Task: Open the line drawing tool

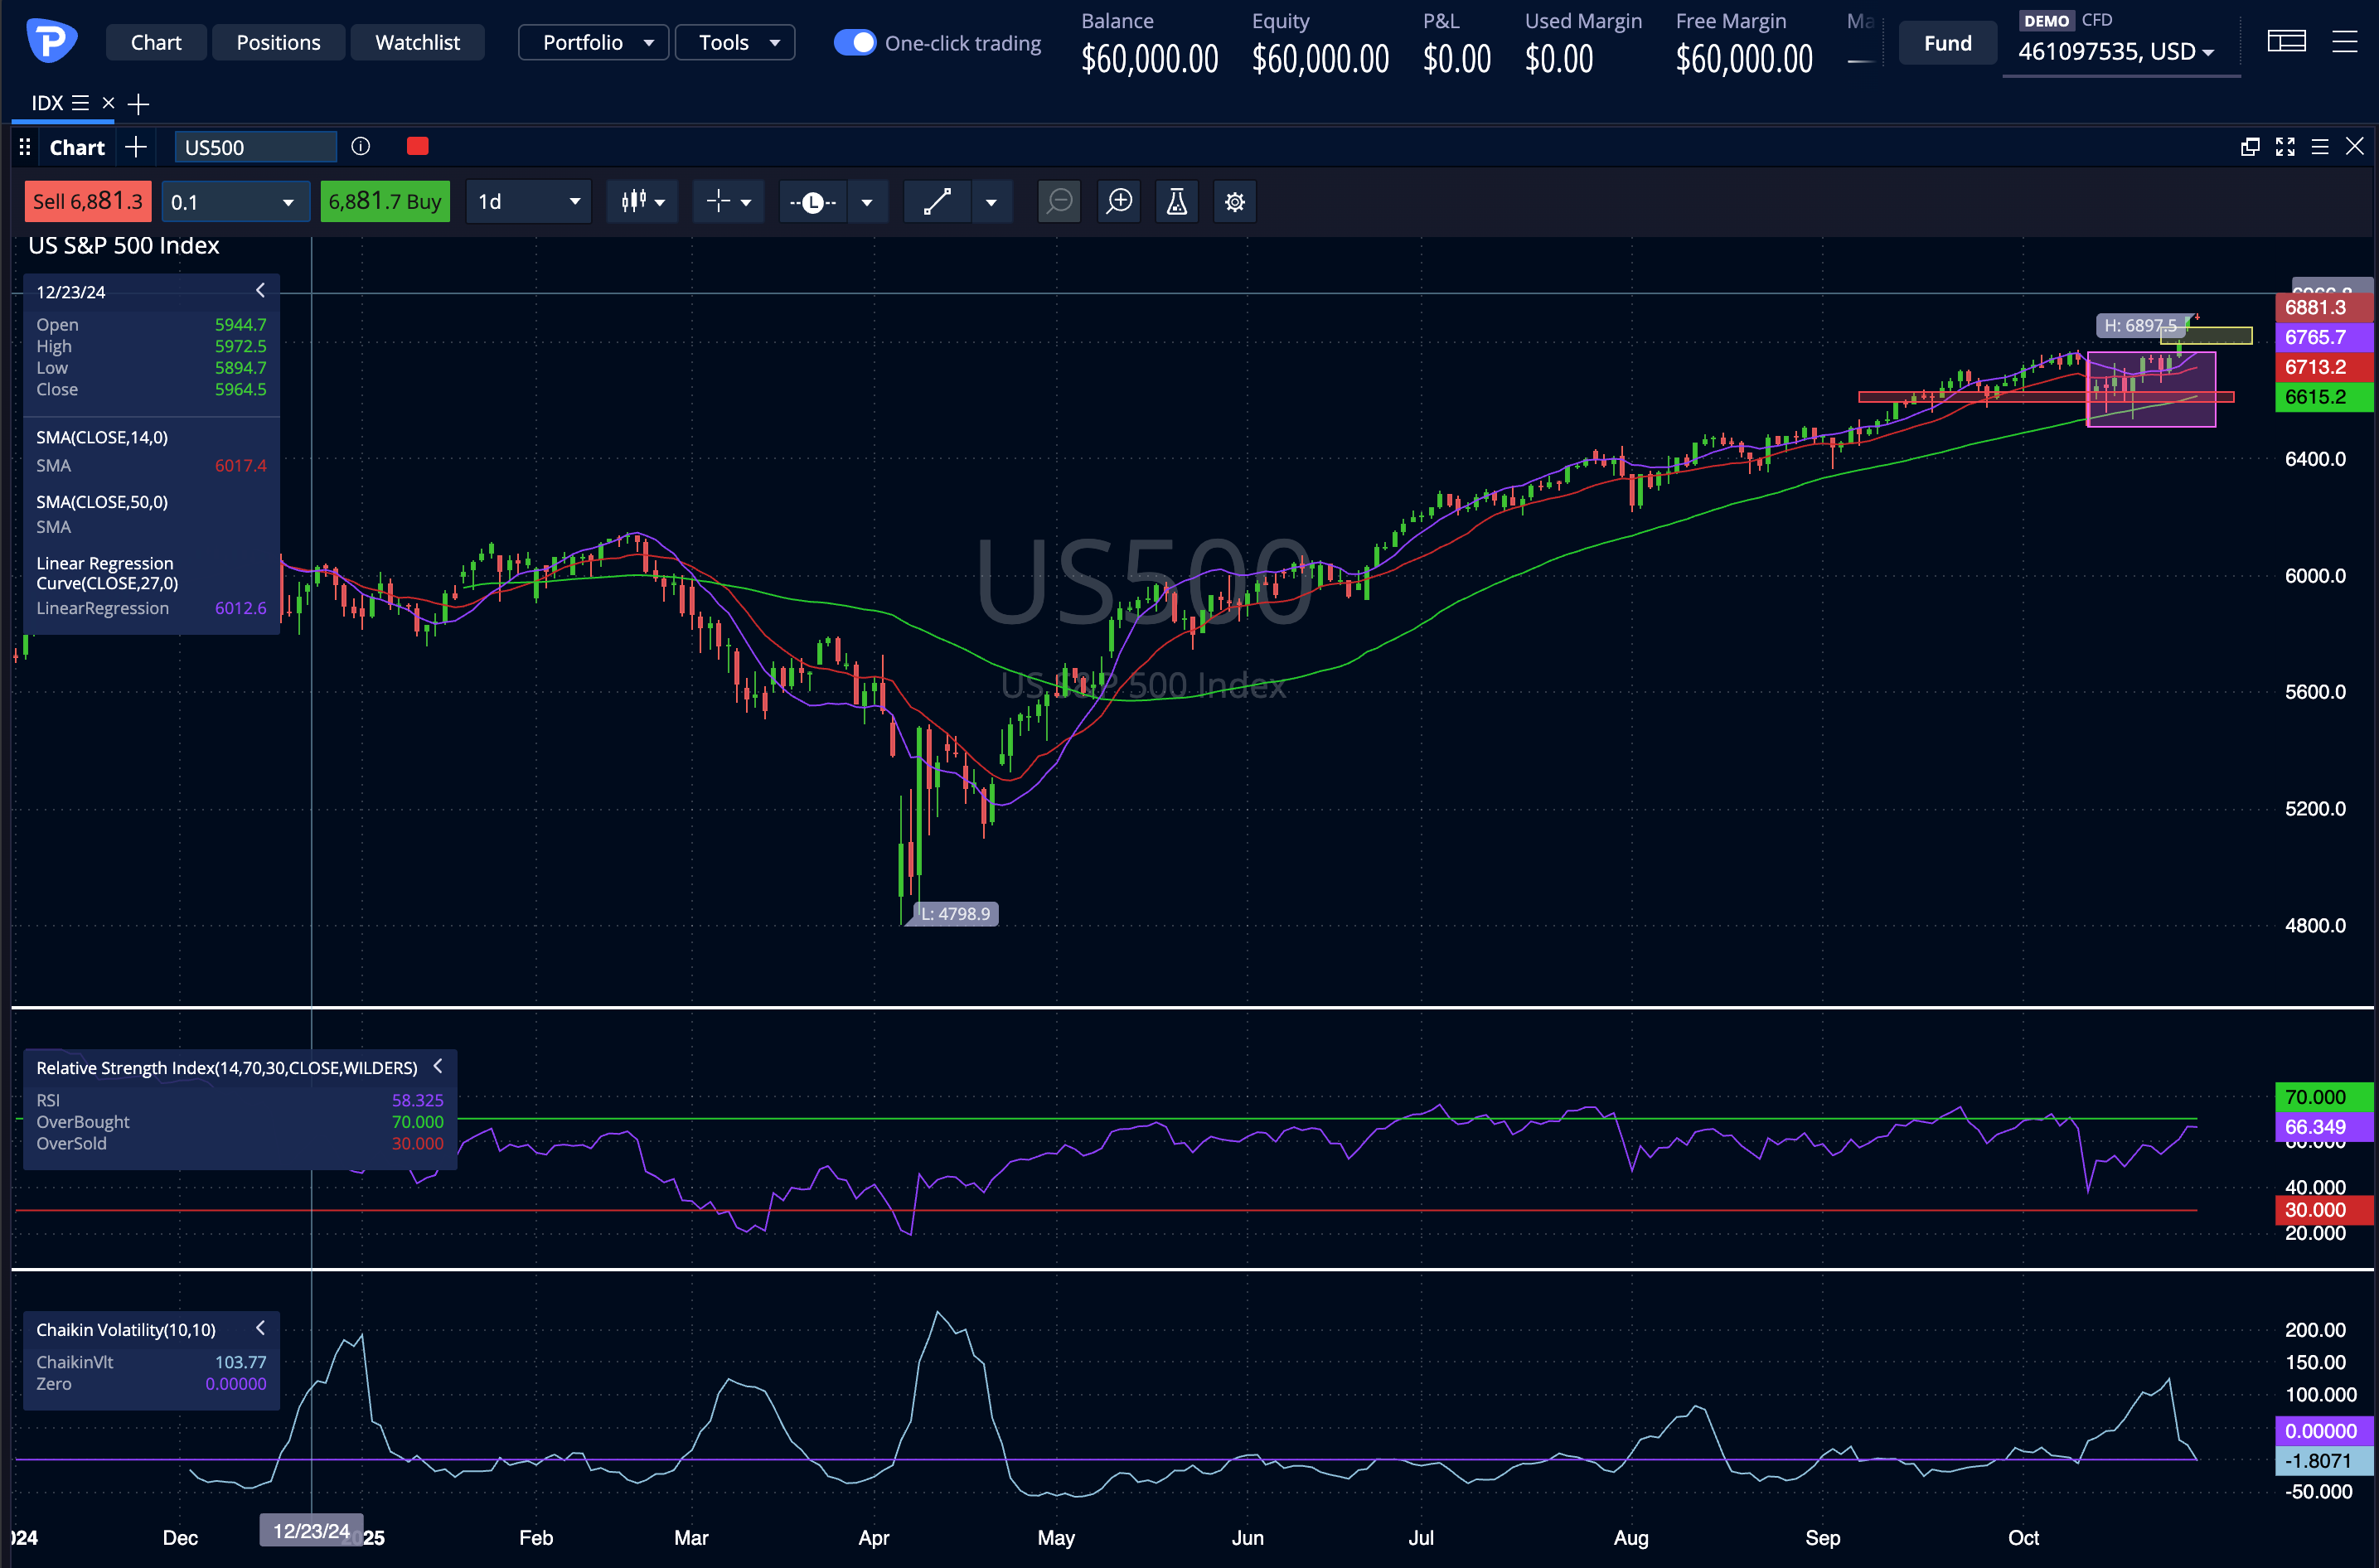Action: (x=937, y=201)
